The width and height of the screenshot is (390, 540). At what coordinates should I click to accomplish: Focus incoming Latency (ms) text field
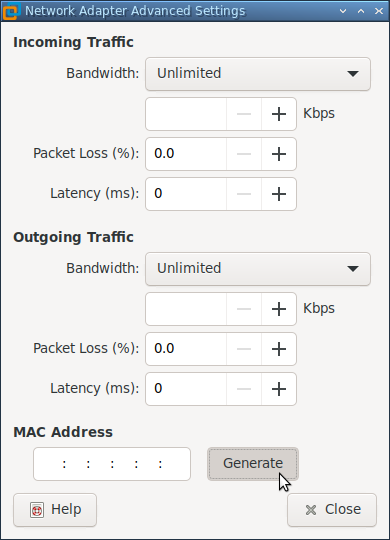pos(186,194)
